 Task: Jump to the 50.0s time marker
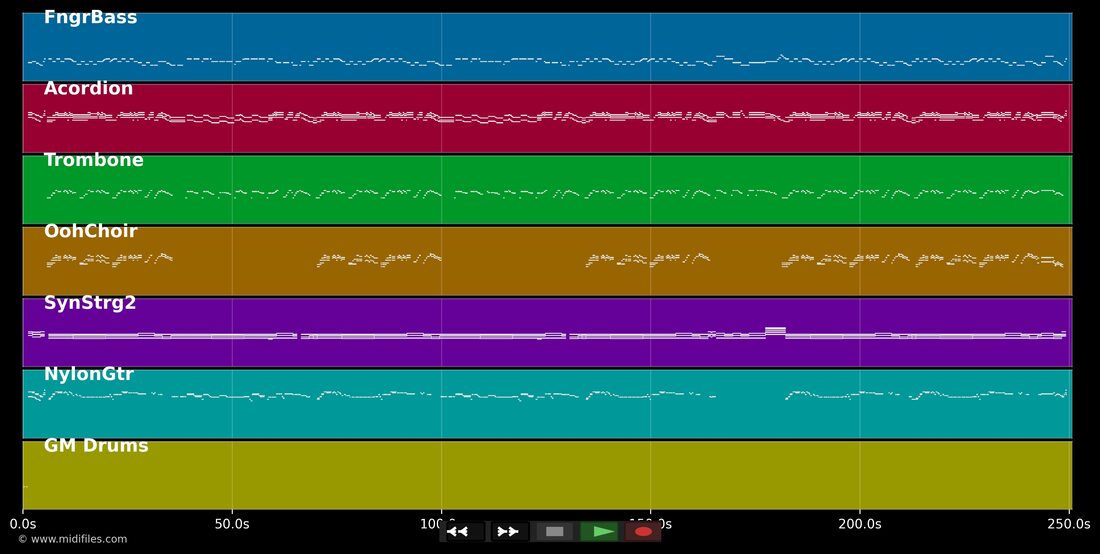point(232,524)
